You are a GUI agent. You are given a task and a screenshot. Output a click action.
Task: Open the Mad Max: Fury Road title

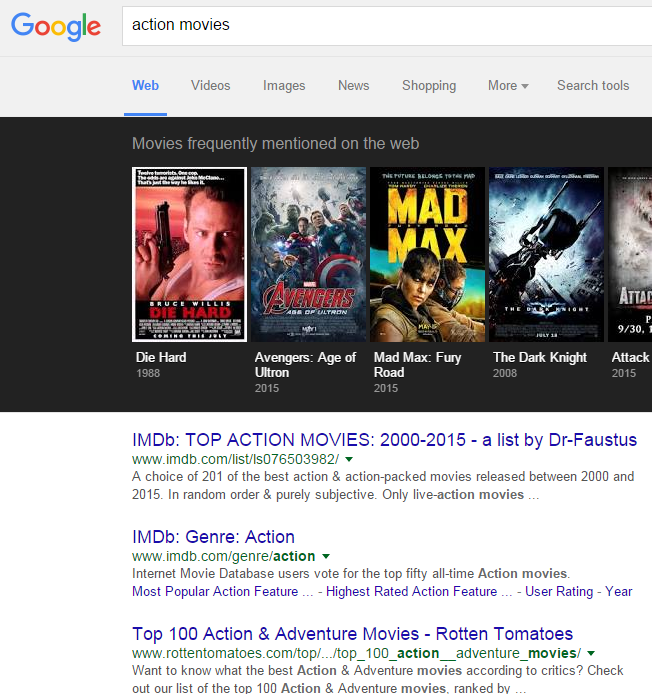click(417, 365)
